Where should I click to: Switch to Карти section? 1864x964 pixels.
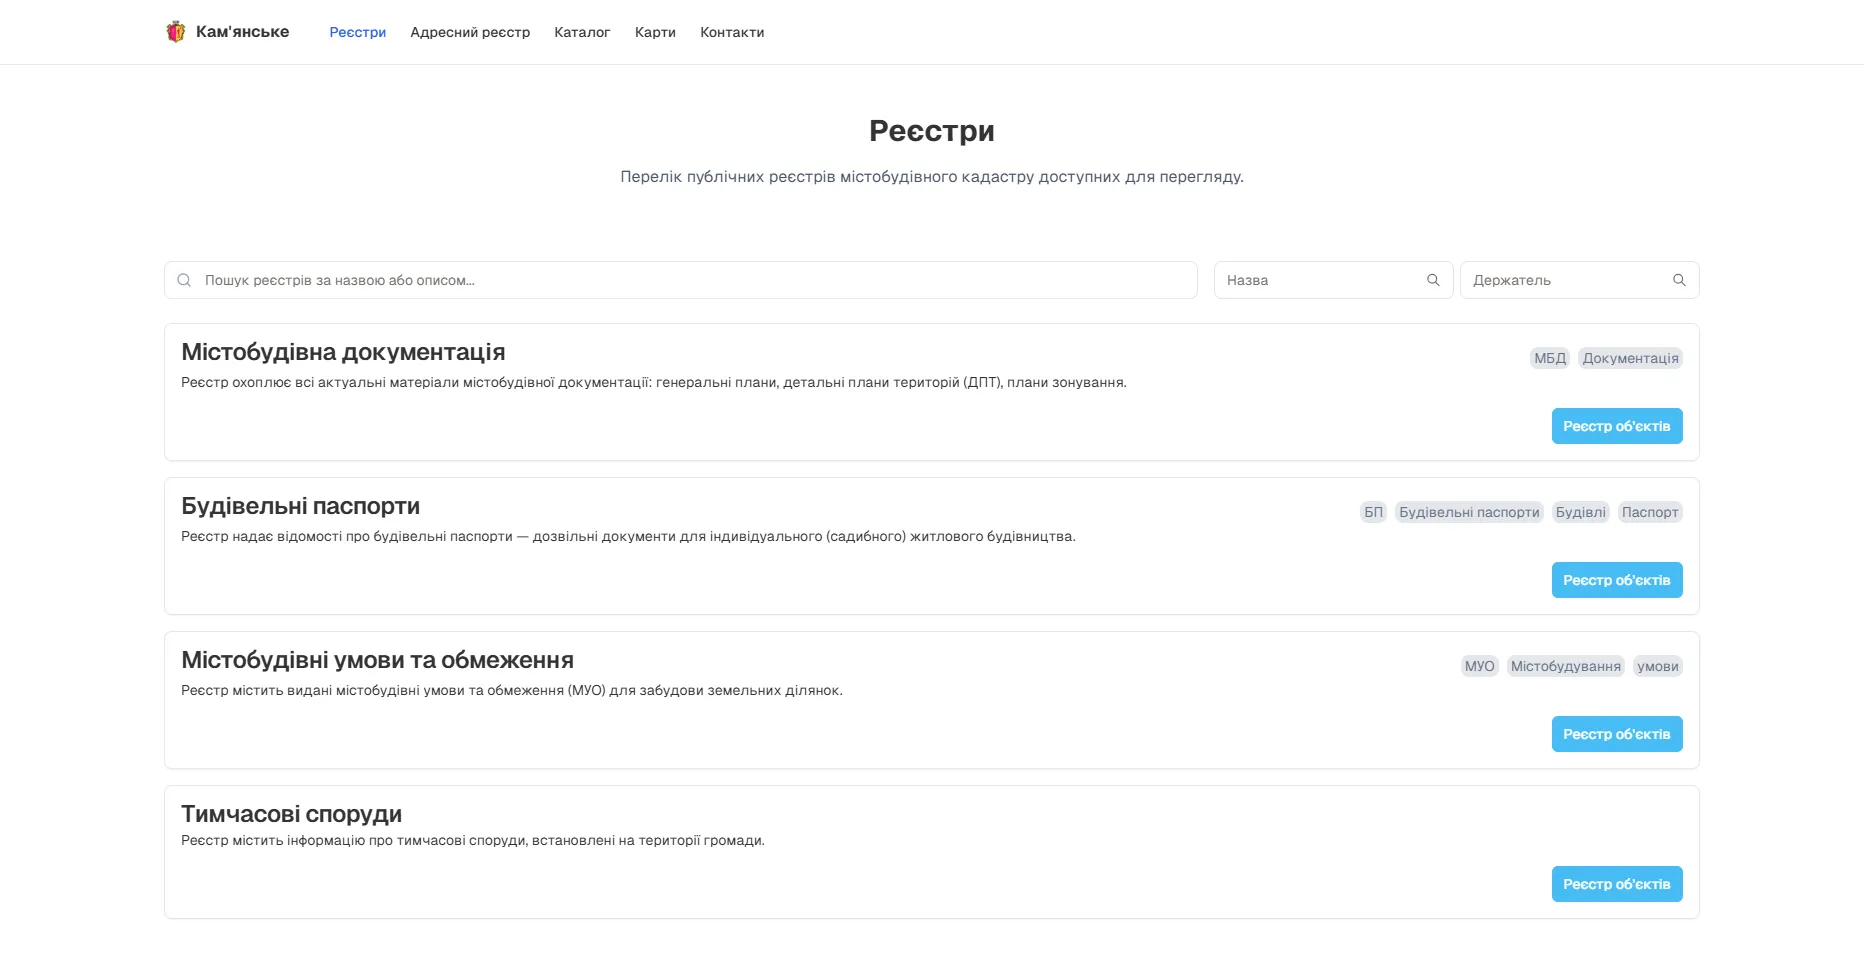pyautogui.click(x=655, y=32)
